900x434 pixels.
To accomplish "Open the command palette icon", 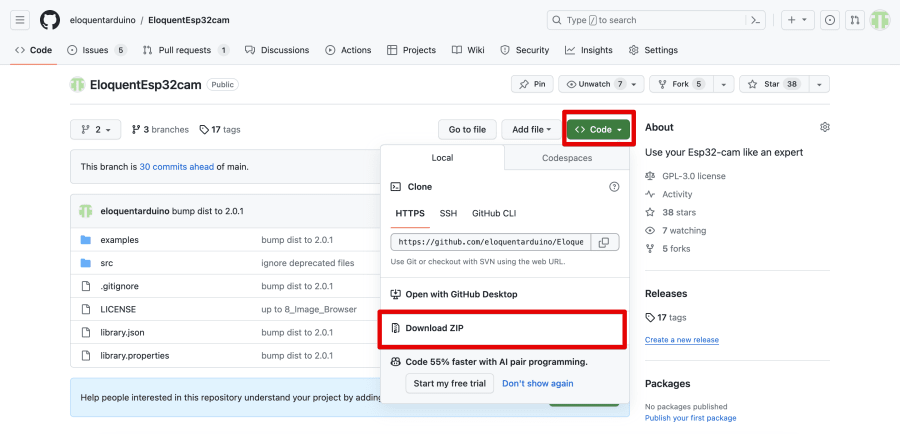I will (756, 20).
